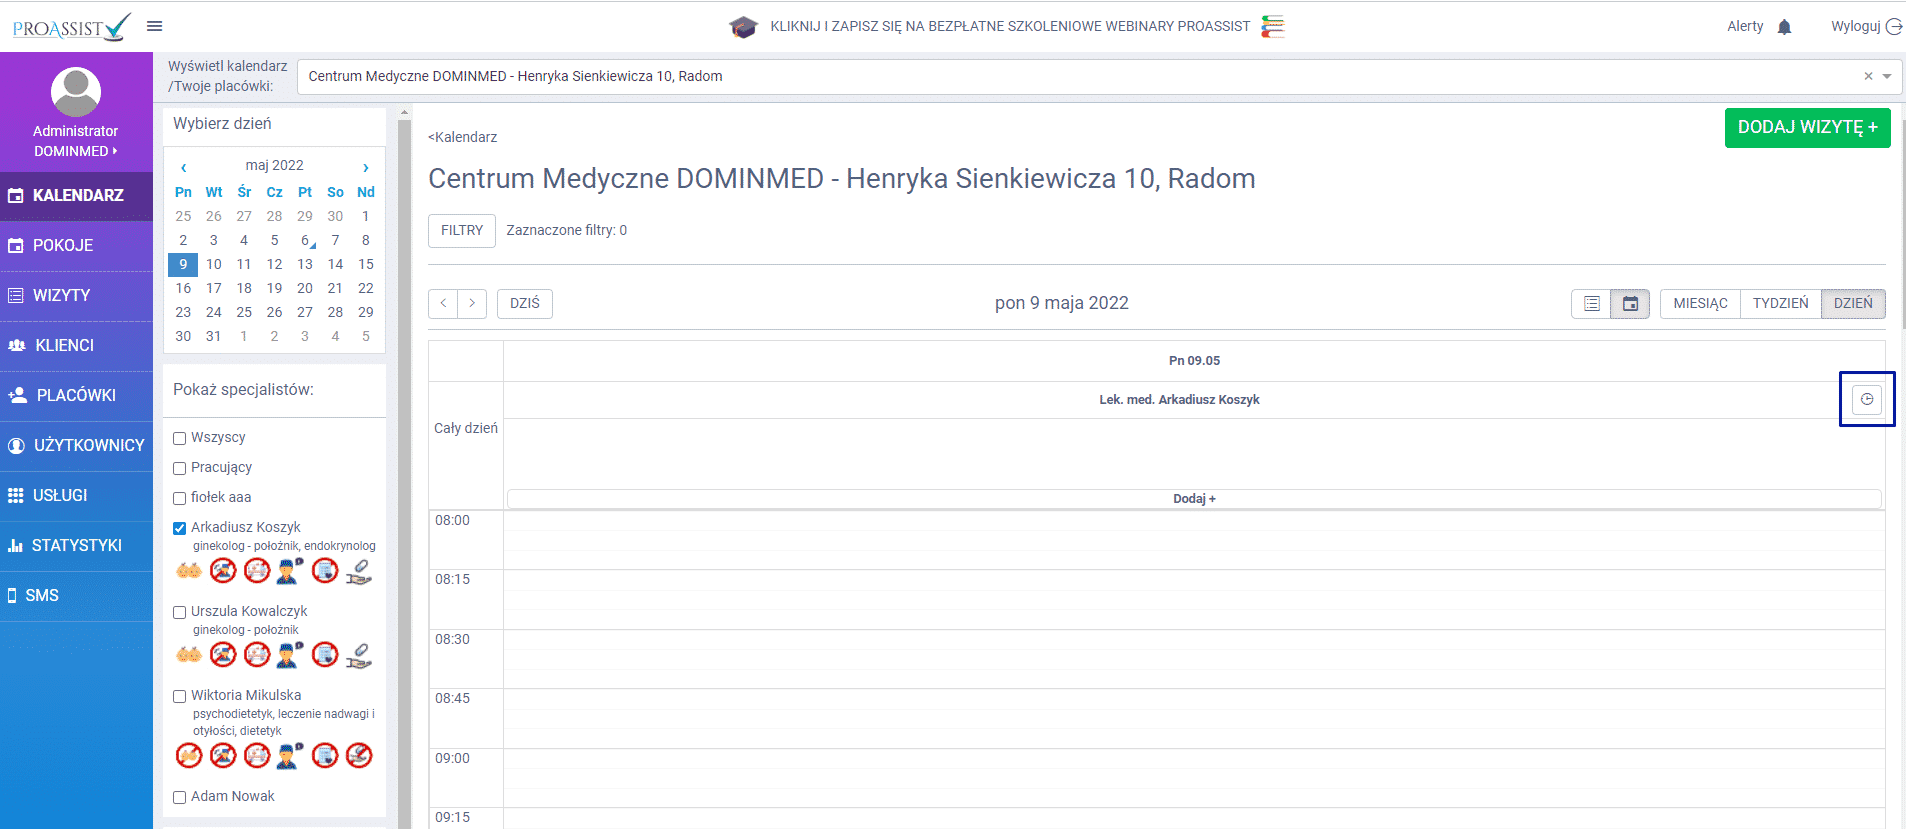Click hand with pill icon under Arkadiusz Koszyk
Image resolution: width=1906 pixels, height=829 pixels.
coord(359,571)
